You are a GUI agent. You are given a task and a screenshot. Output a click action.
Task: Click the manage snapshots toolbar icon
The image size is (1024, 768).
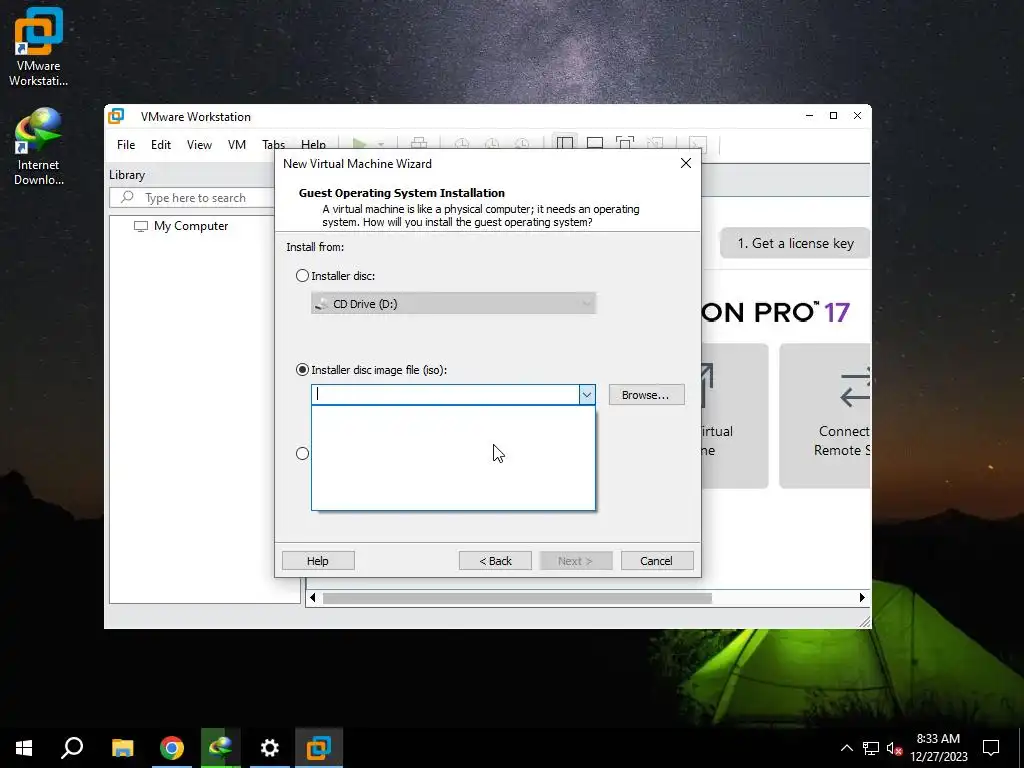[x=522, y=144]
